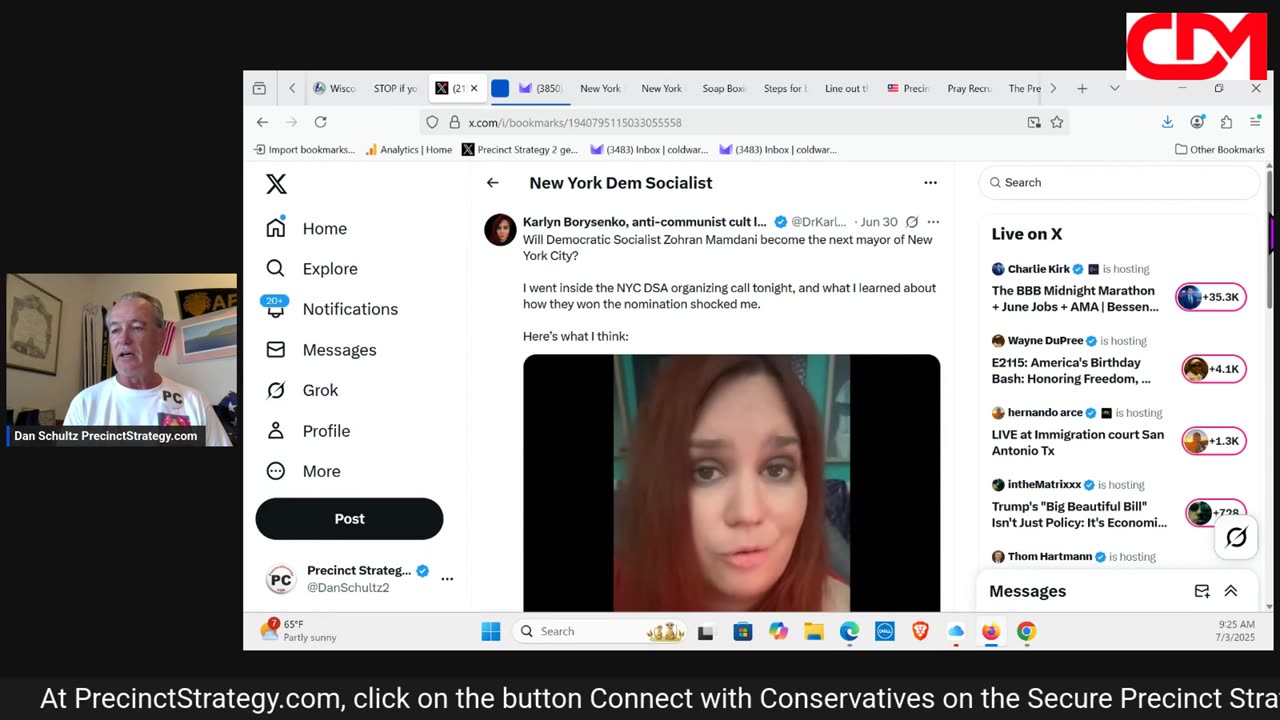Switch to the Steps for tab
This screenshot has width=1280, height=720.
[785, 88]
